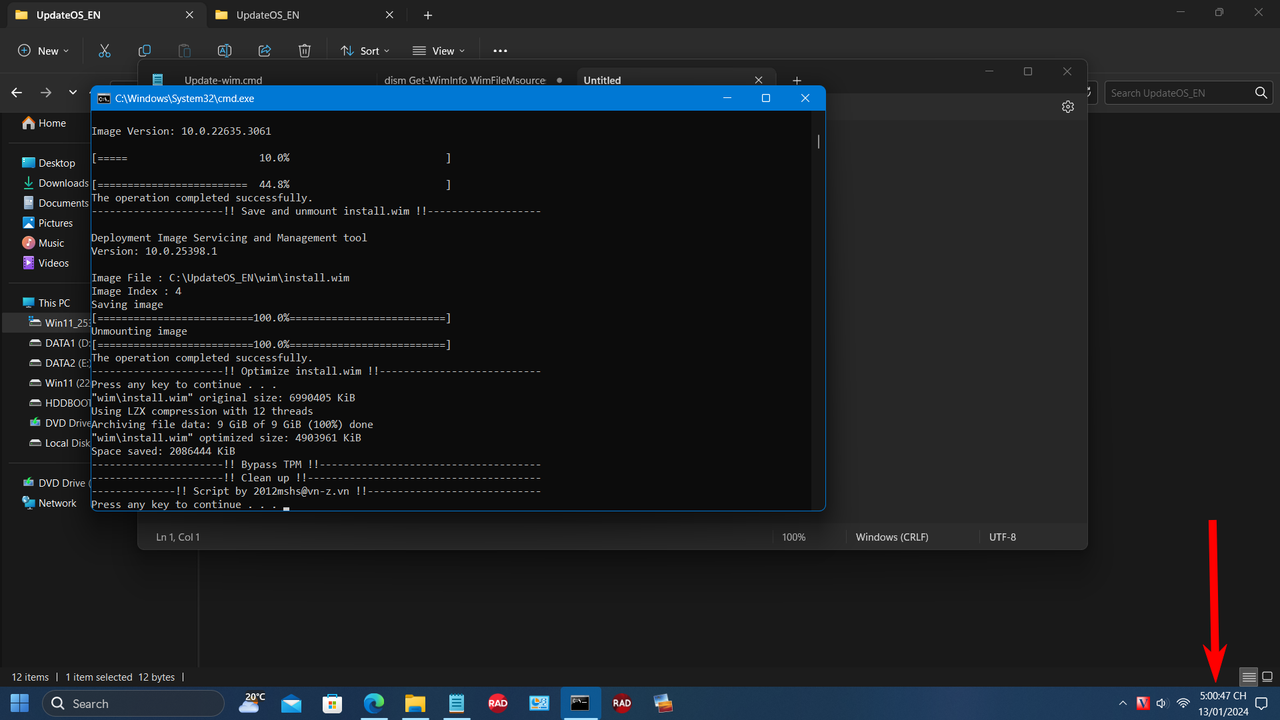The height and width of the screenshot is (720, 1280).
Task: Switch to Notepad on the taskbar
Action: (x=456, y=703)
